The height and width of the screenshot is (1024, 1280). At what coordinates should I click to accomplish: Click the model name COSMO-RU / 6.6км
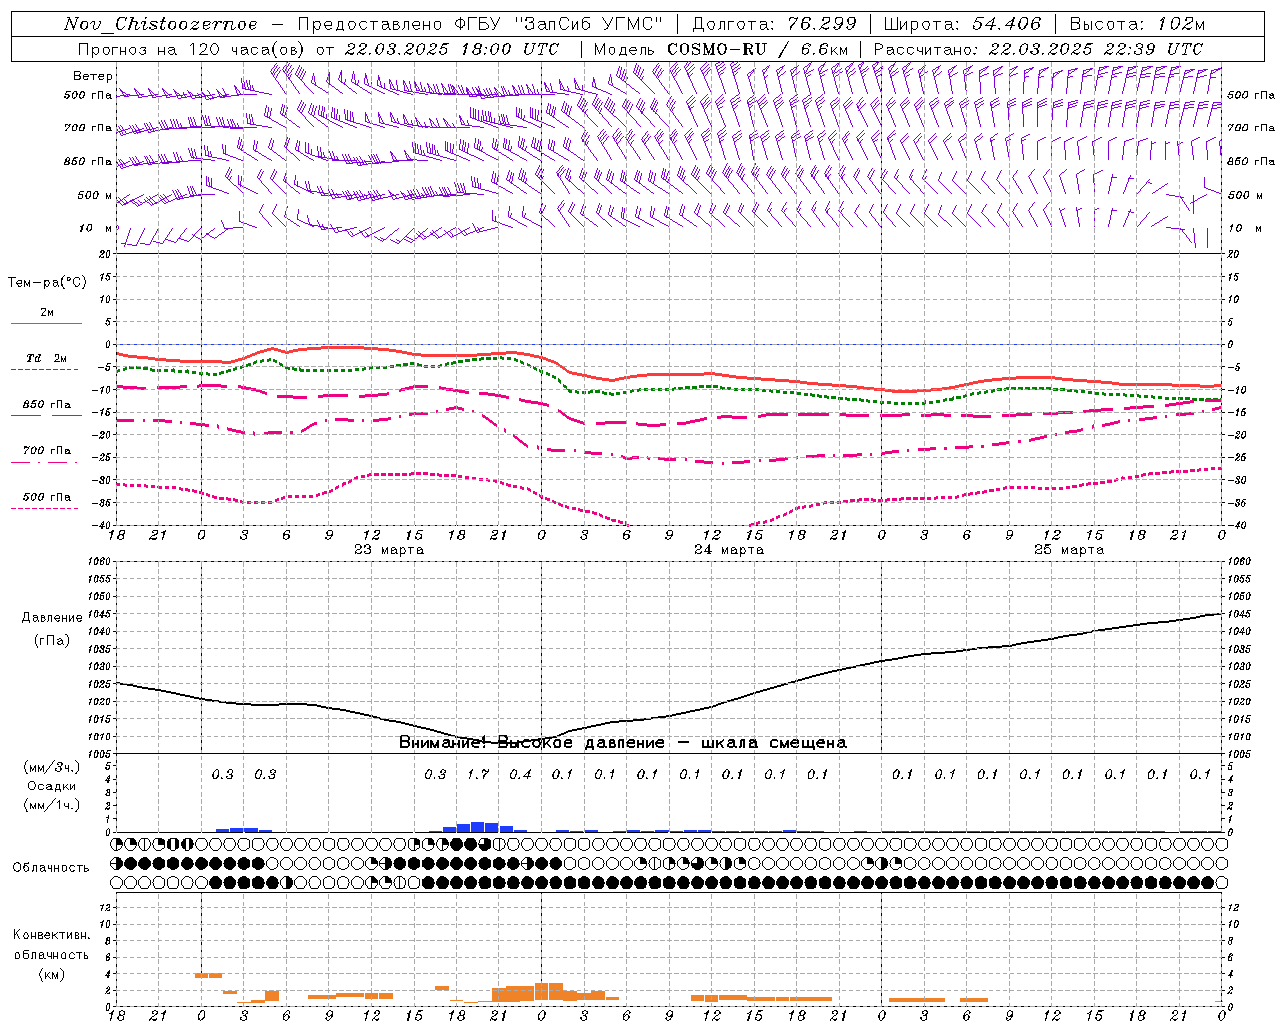click(x=757, y=49)
